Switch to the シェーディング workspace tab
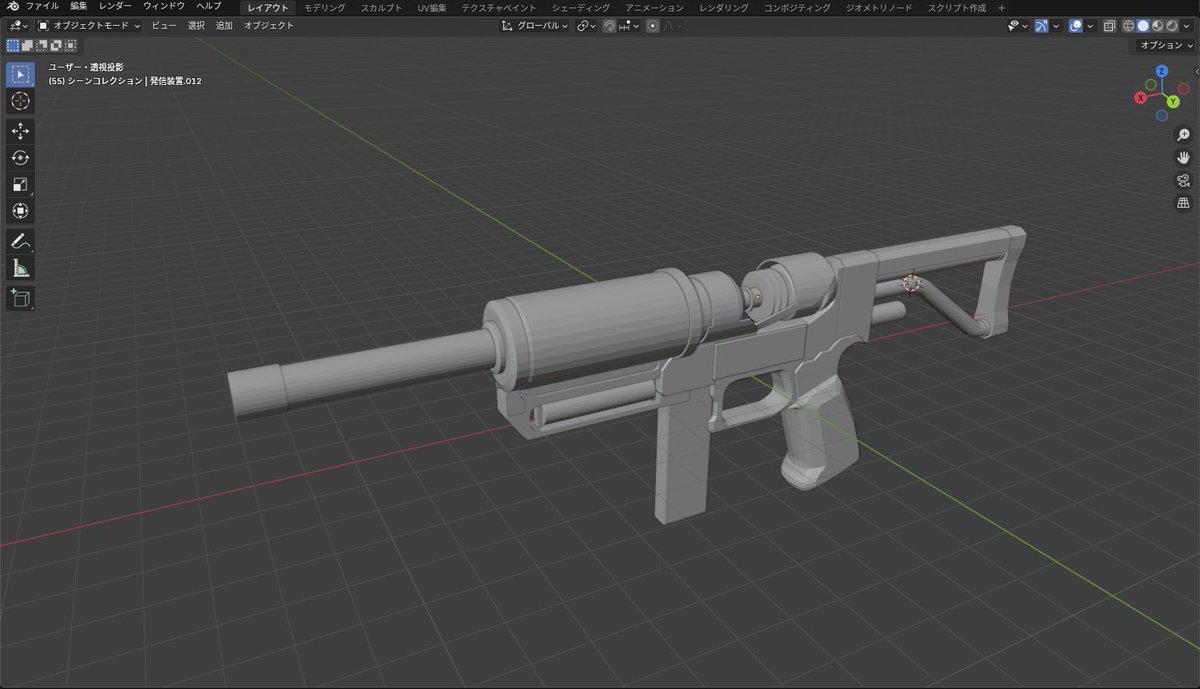This screenshot has width=1200, height=689. (581, 8)
